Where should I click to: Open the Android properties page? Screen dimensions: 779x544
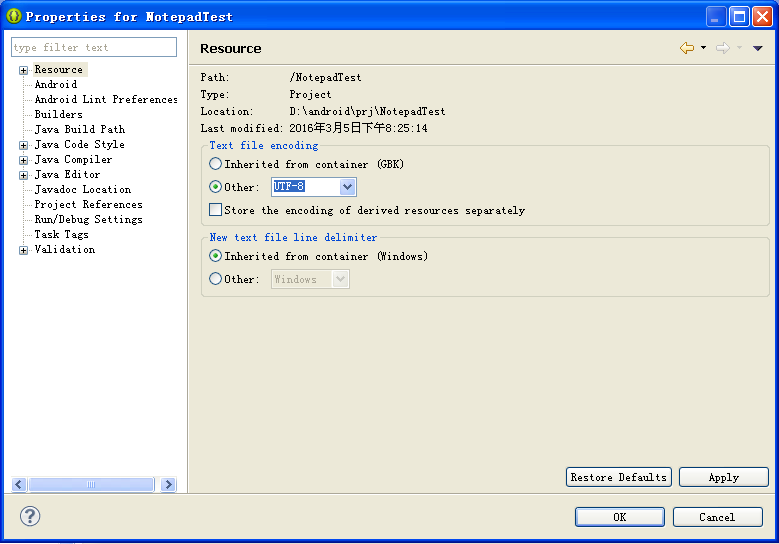click(x=56, y=84)
